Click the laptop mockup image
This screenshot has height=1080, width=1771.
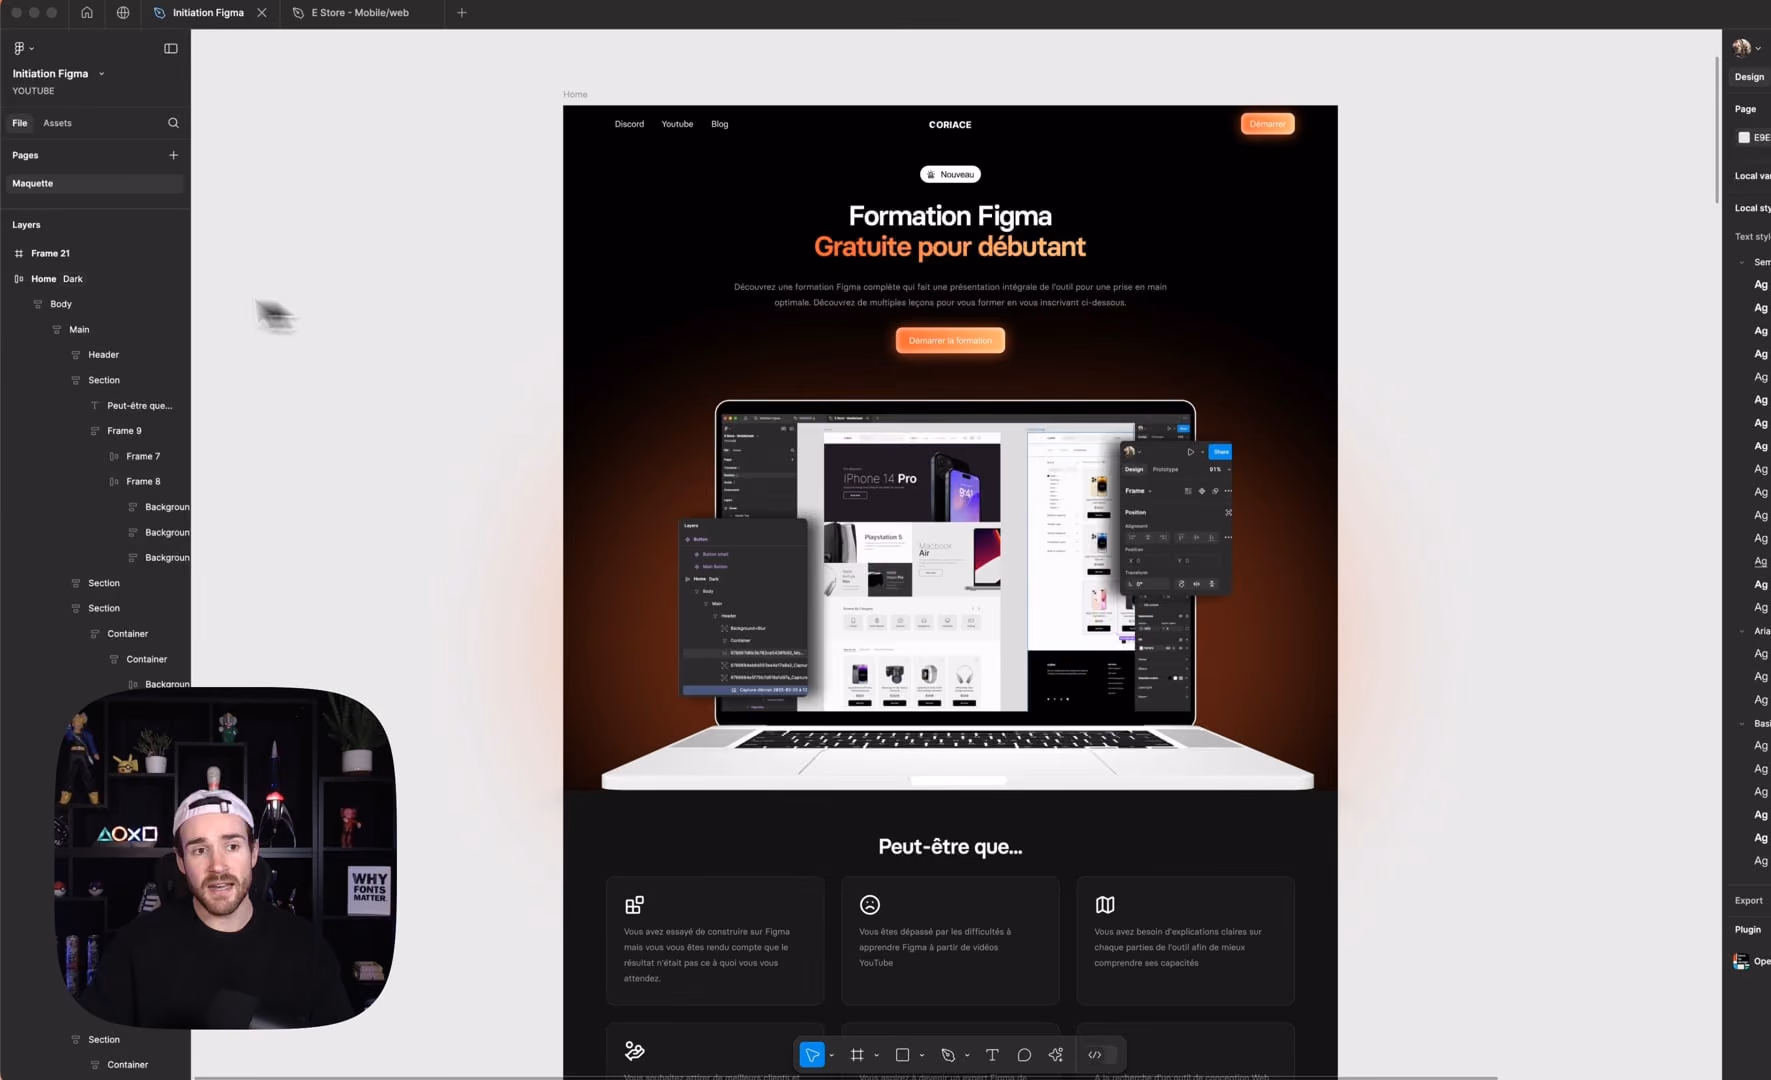957,595
